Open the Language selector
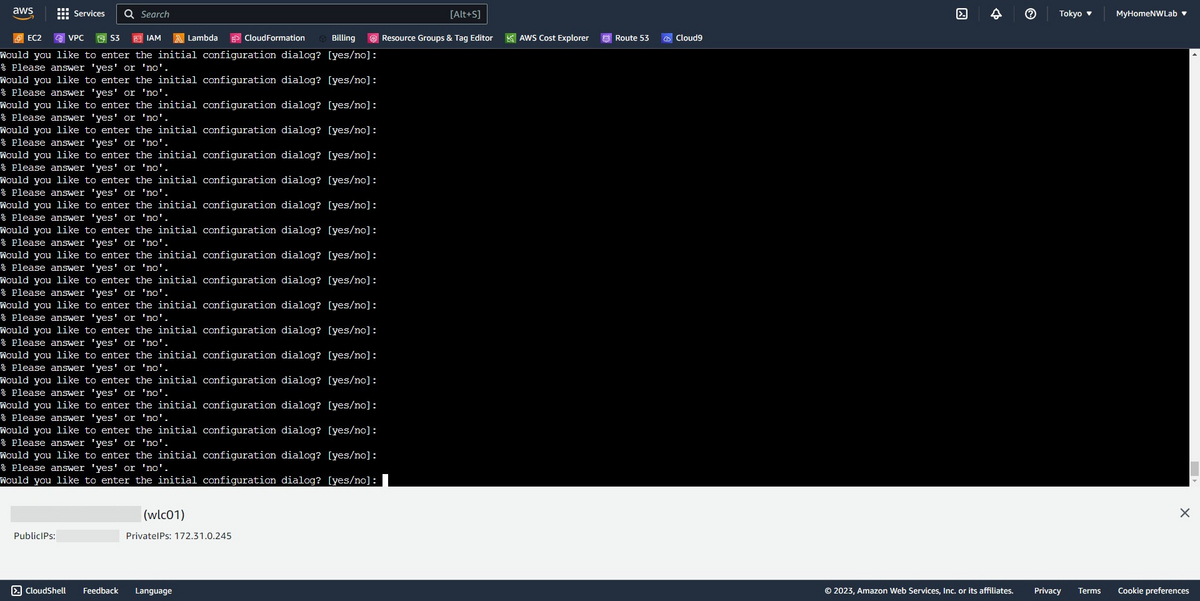The width and height of the screenshot is (1200, 601). coord(153,591)
